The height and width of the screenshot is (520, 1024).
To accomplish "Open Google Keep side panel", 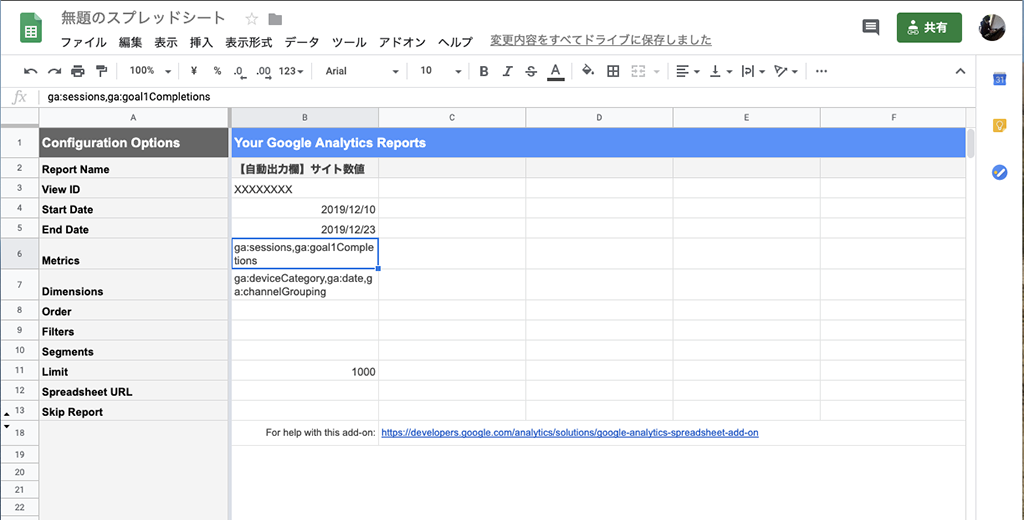I will [999, 125].
